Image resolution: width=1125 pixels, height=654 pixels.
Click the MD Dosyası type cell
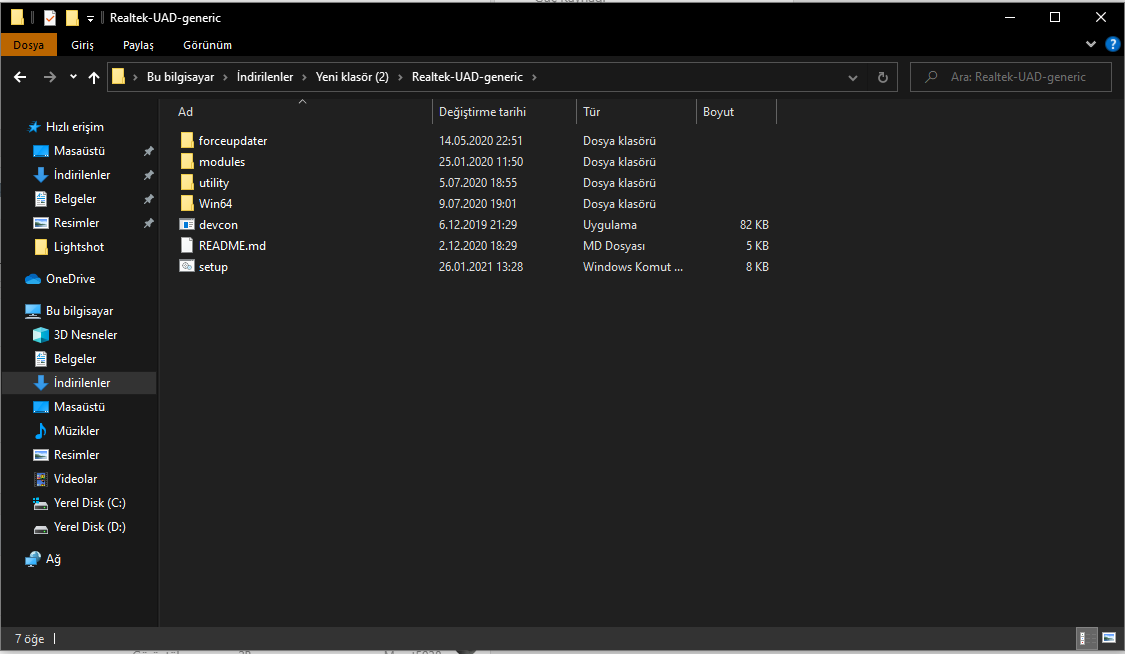[x=613, y=245]
